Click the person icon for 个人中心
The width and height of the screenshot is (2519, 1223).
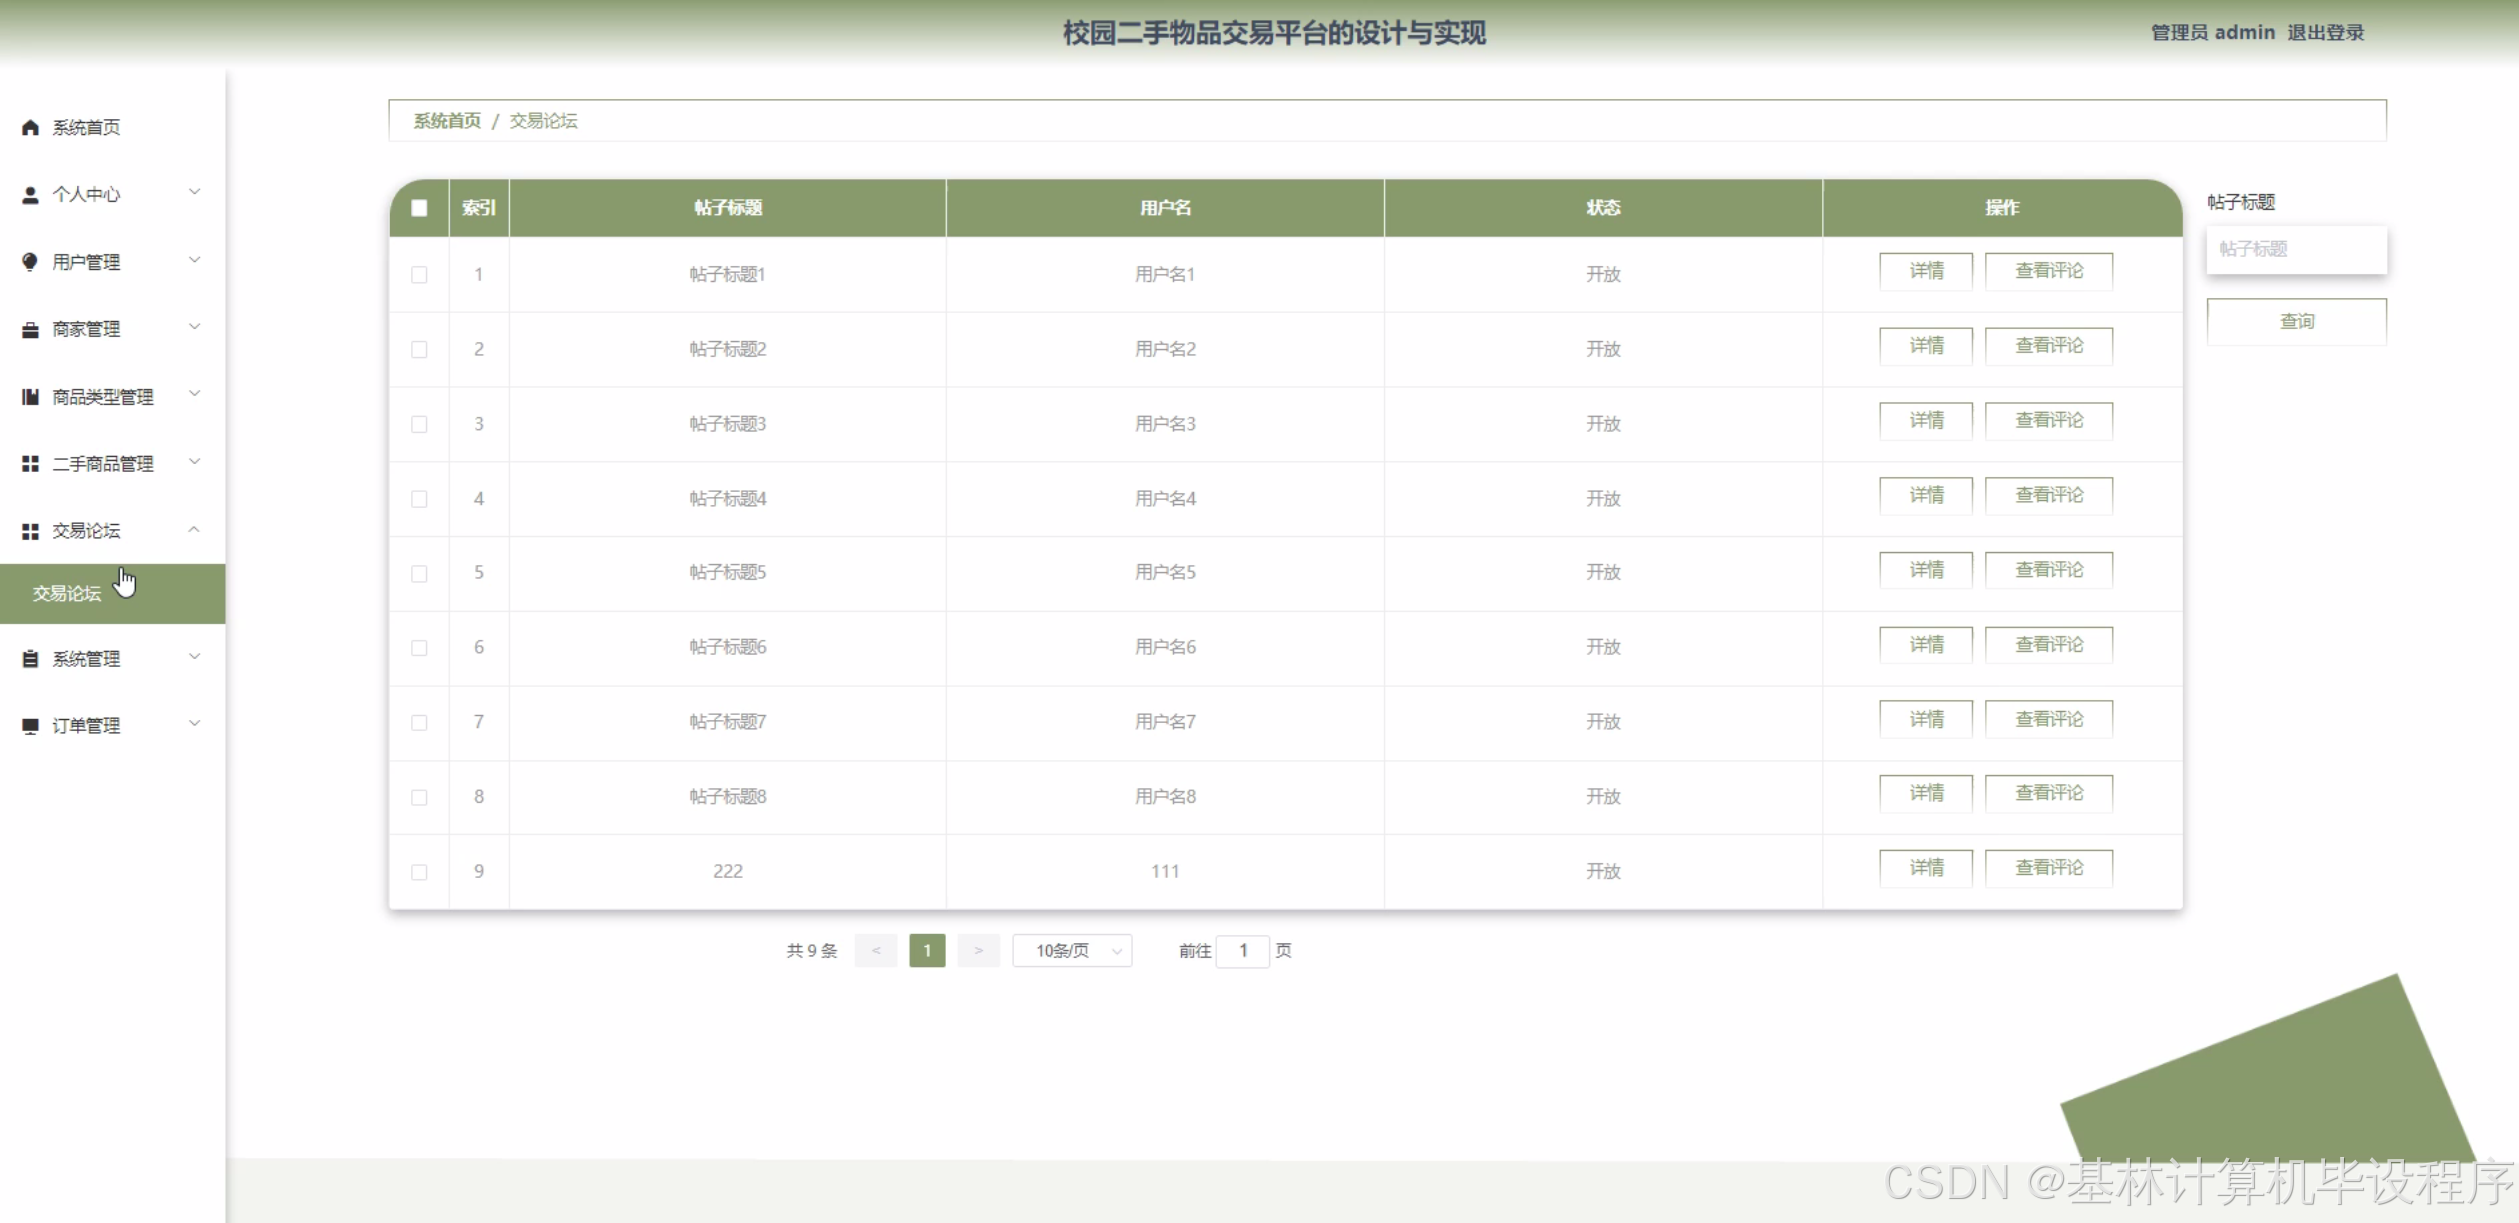(30, 195)
